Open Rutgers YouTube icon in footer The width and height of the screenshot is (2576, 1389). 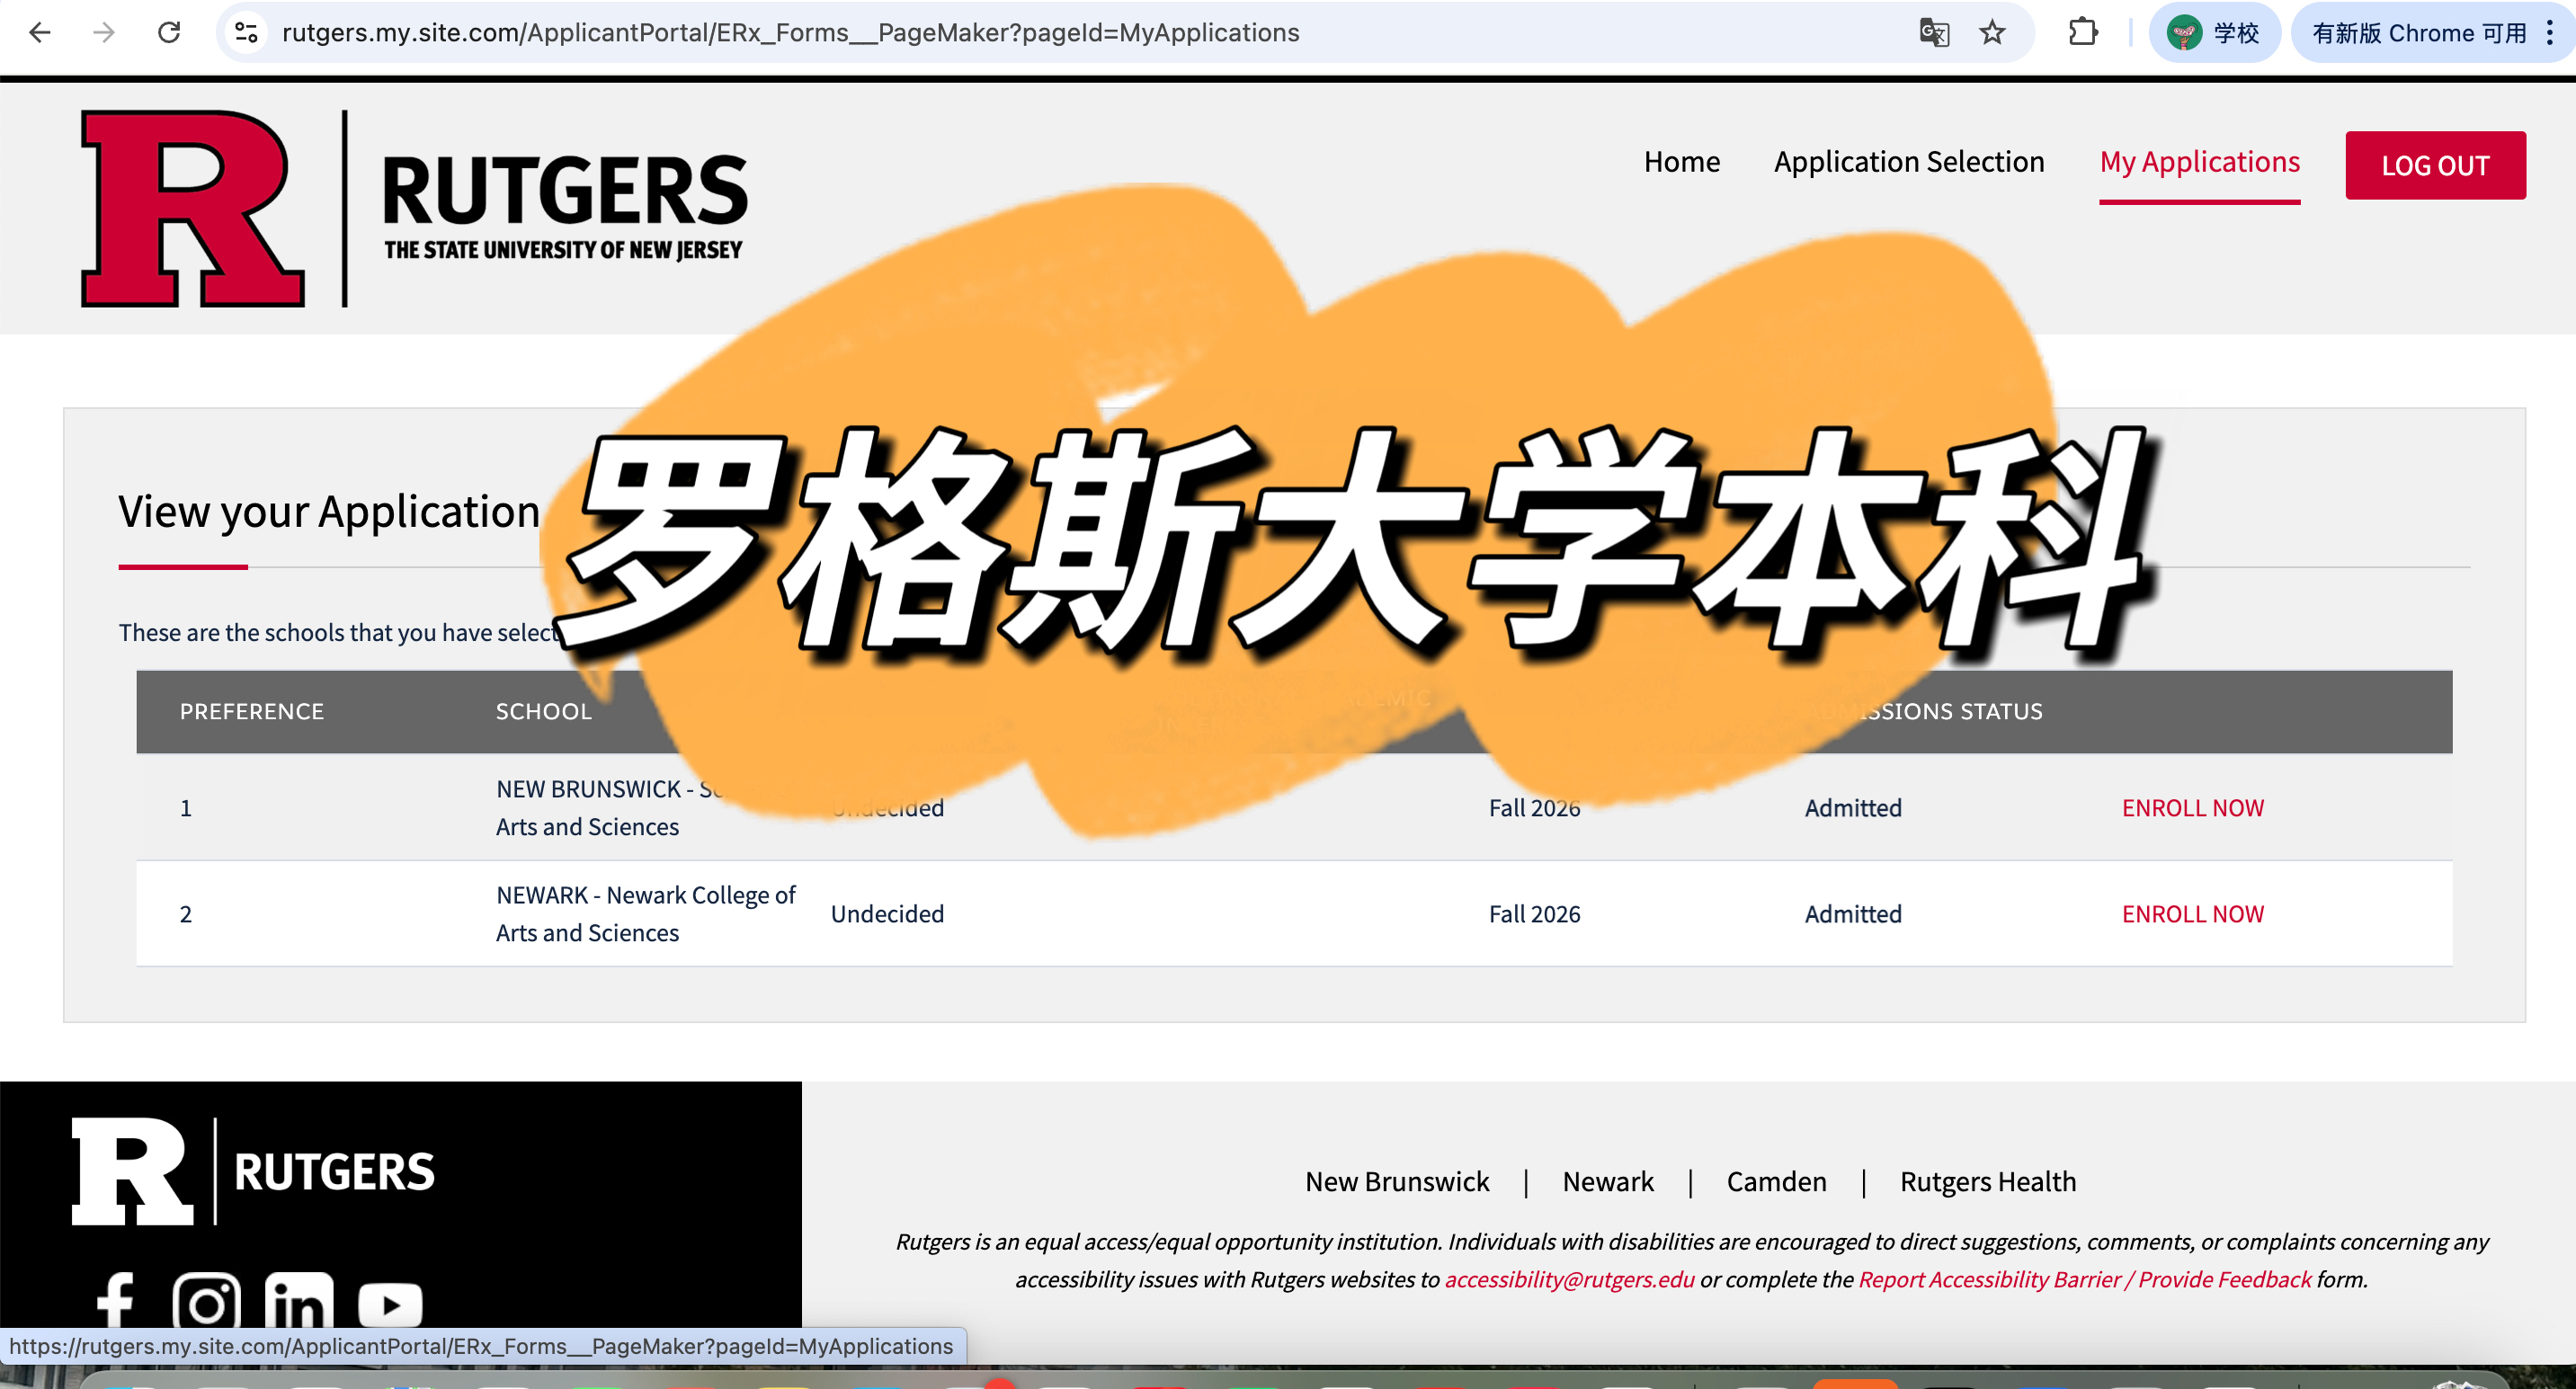tap(390, 1305)
